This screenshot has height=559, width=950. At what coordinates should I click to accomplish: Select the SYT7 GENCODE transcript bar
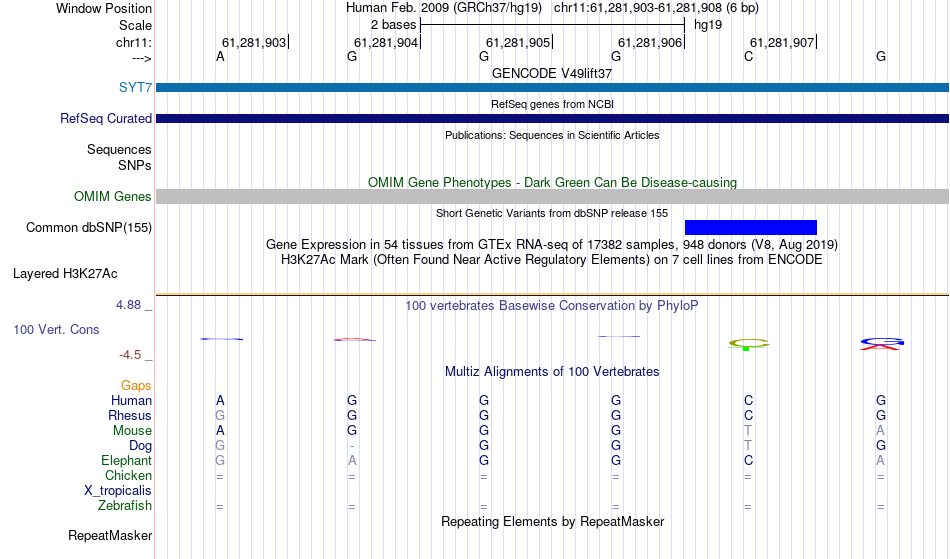pos(552,87)
